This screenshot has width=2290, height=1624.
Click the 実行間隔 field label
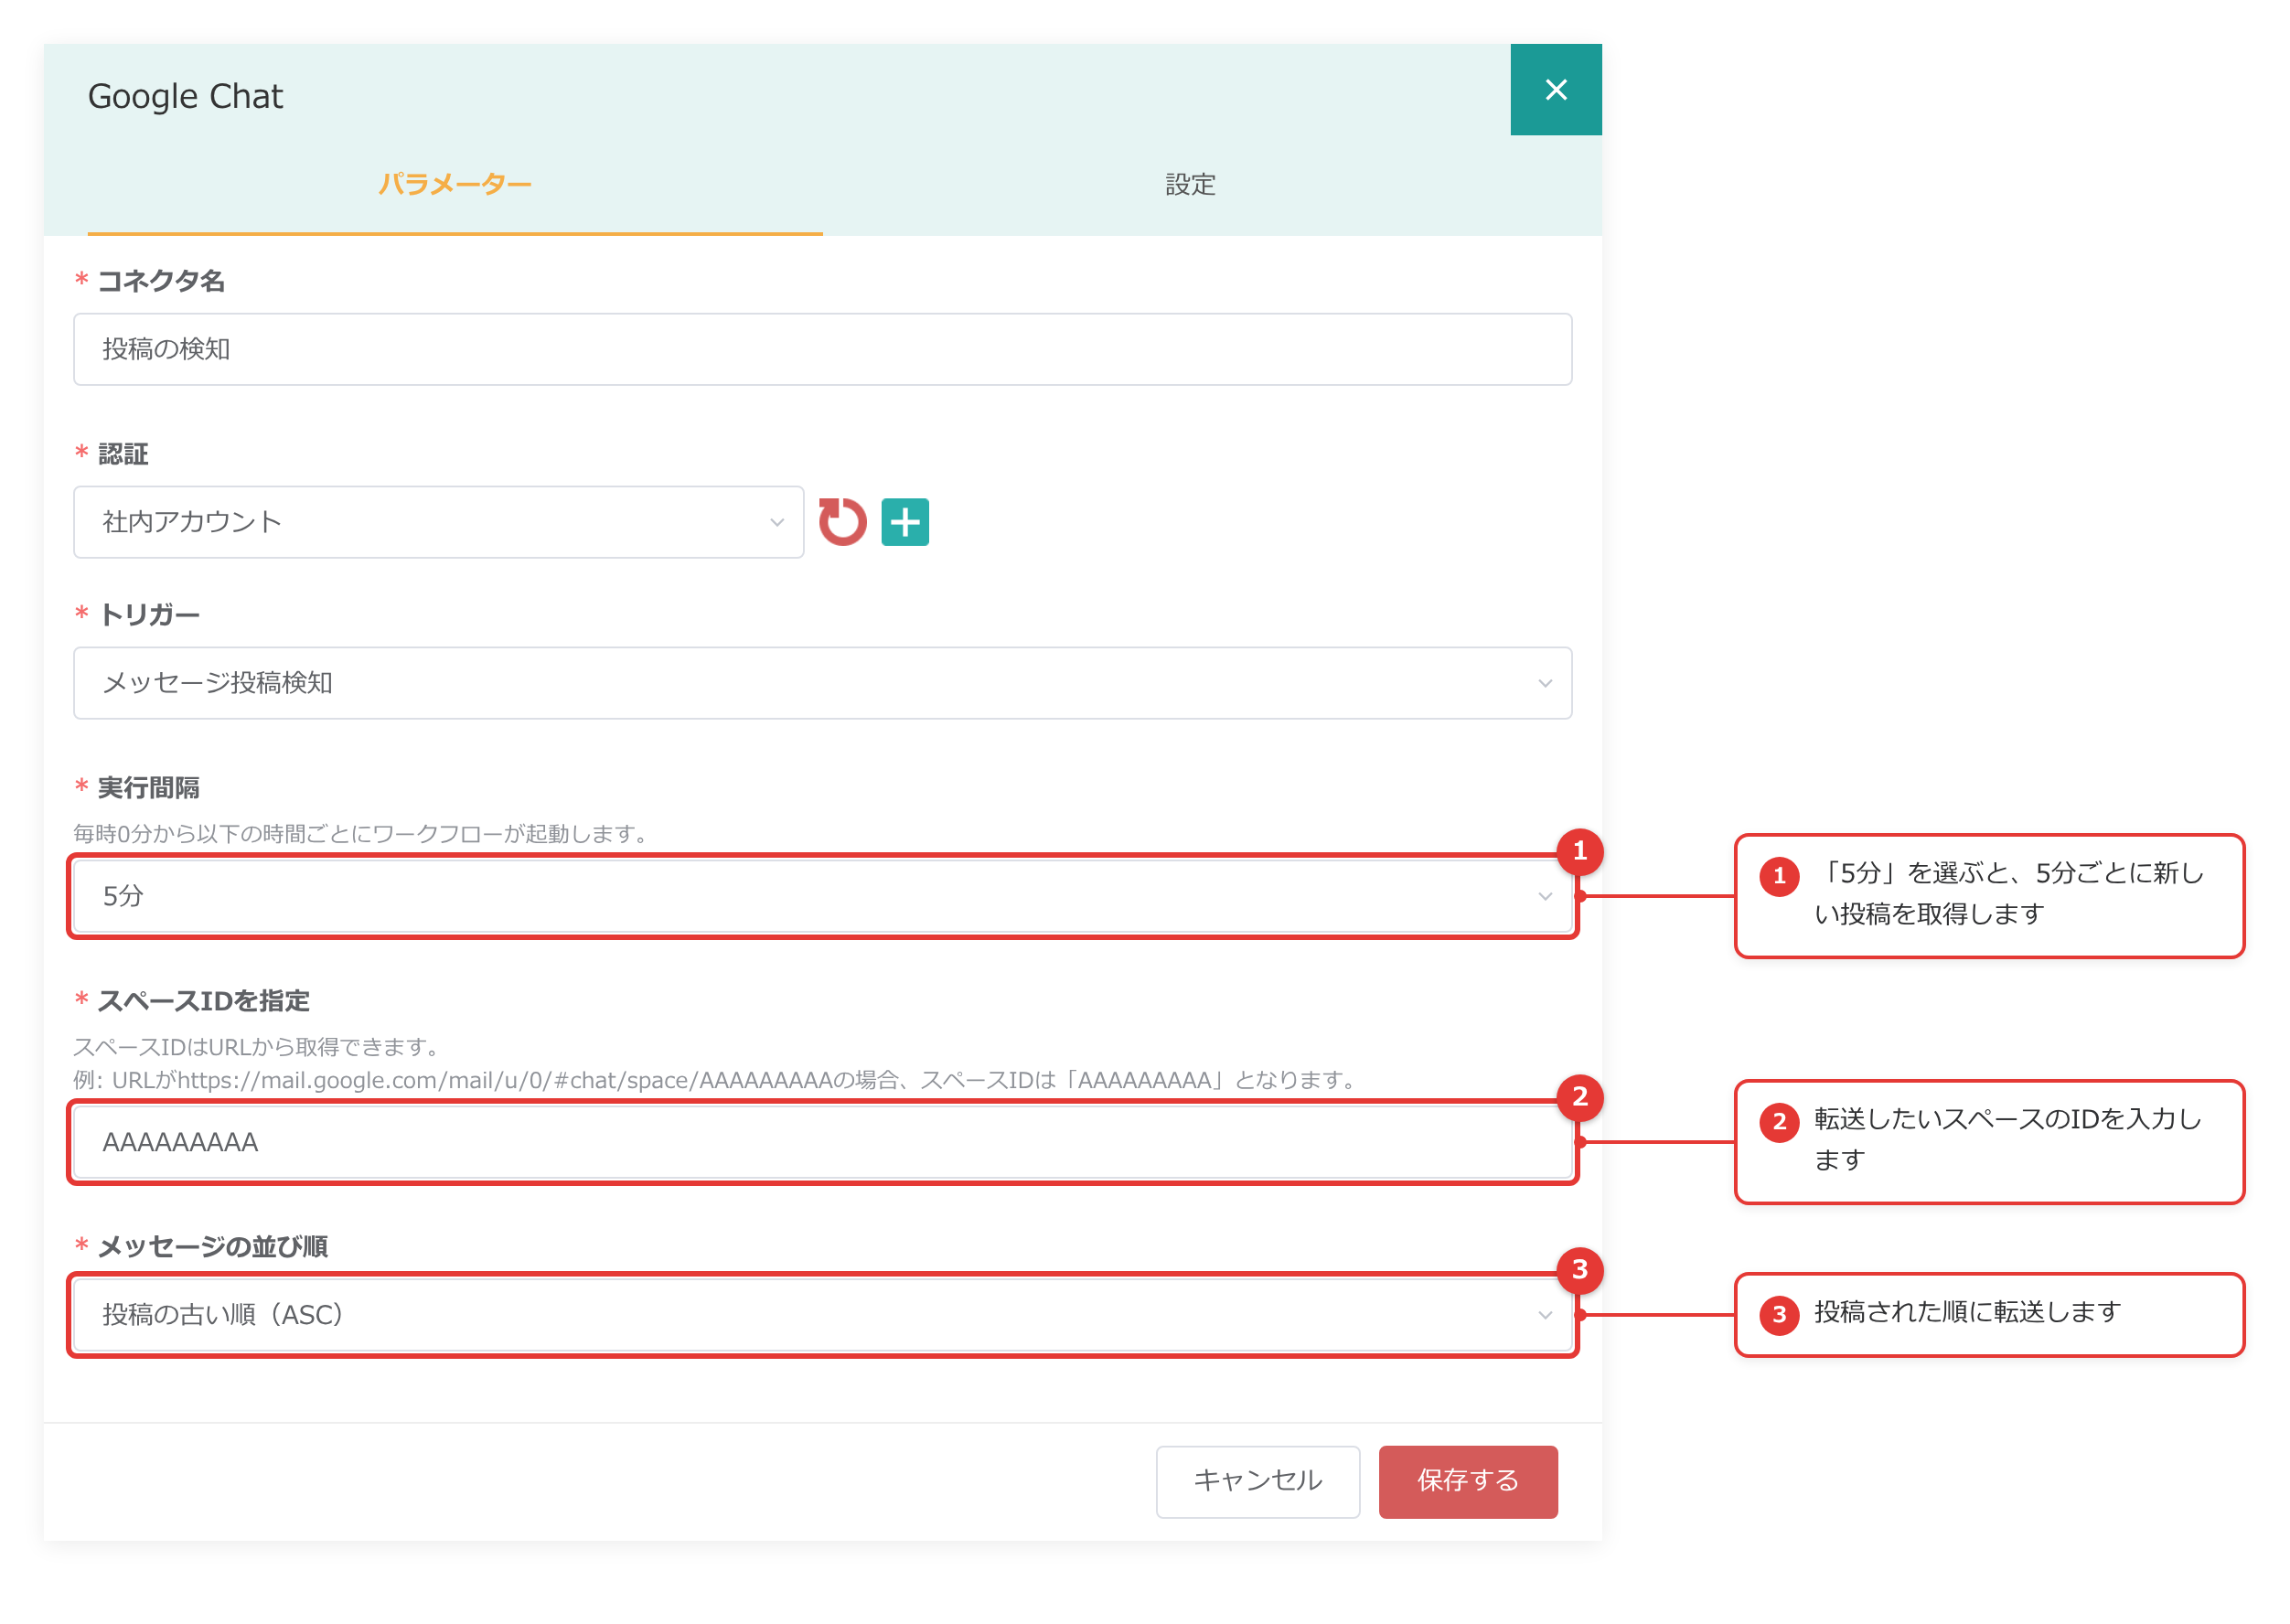[149, 787]
